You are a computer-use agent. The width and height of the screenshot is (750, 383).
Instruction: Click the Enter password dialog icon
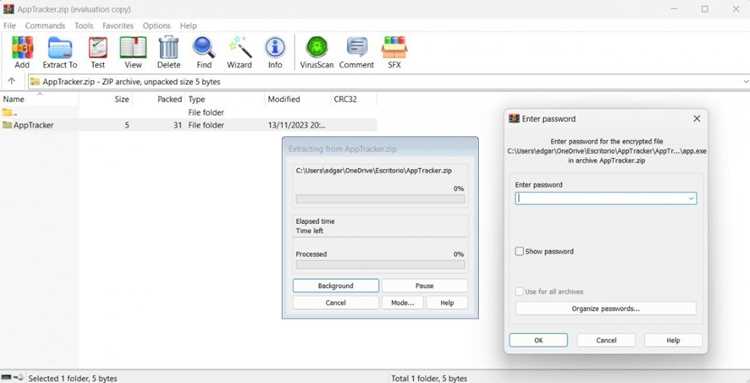[514, 119]
